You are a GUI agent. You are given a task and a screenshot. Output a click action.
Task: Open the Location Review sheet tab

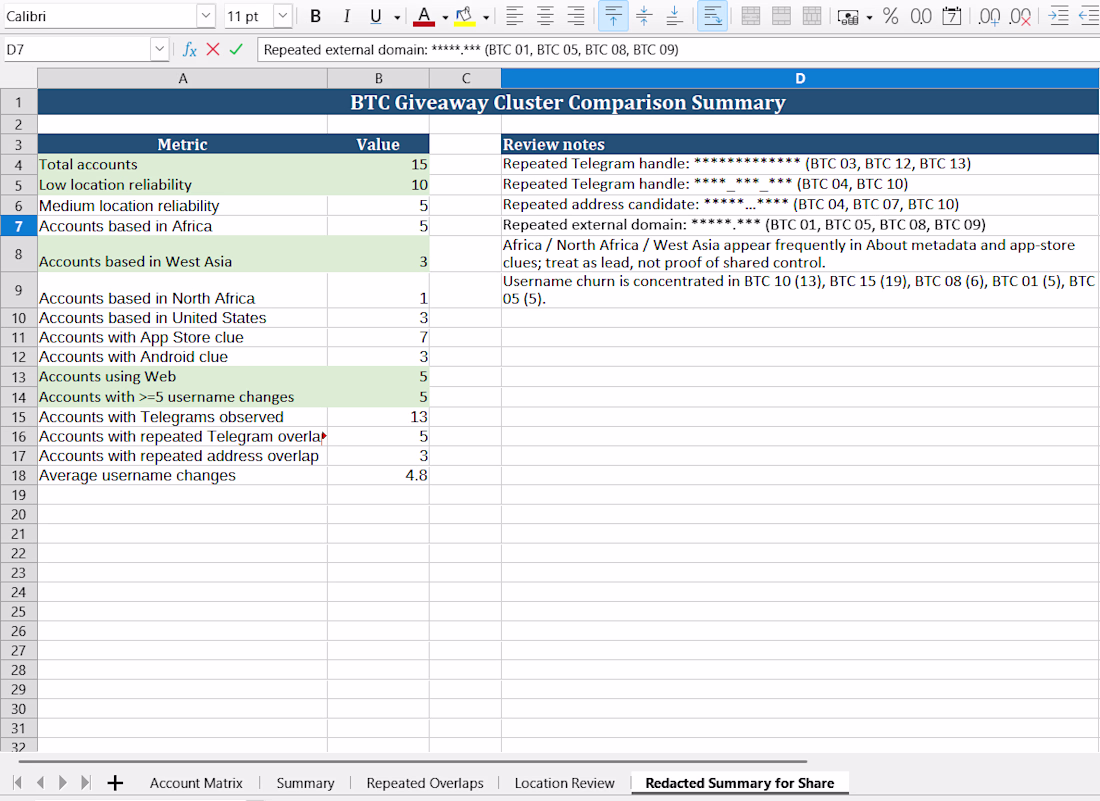coord(564,783)
